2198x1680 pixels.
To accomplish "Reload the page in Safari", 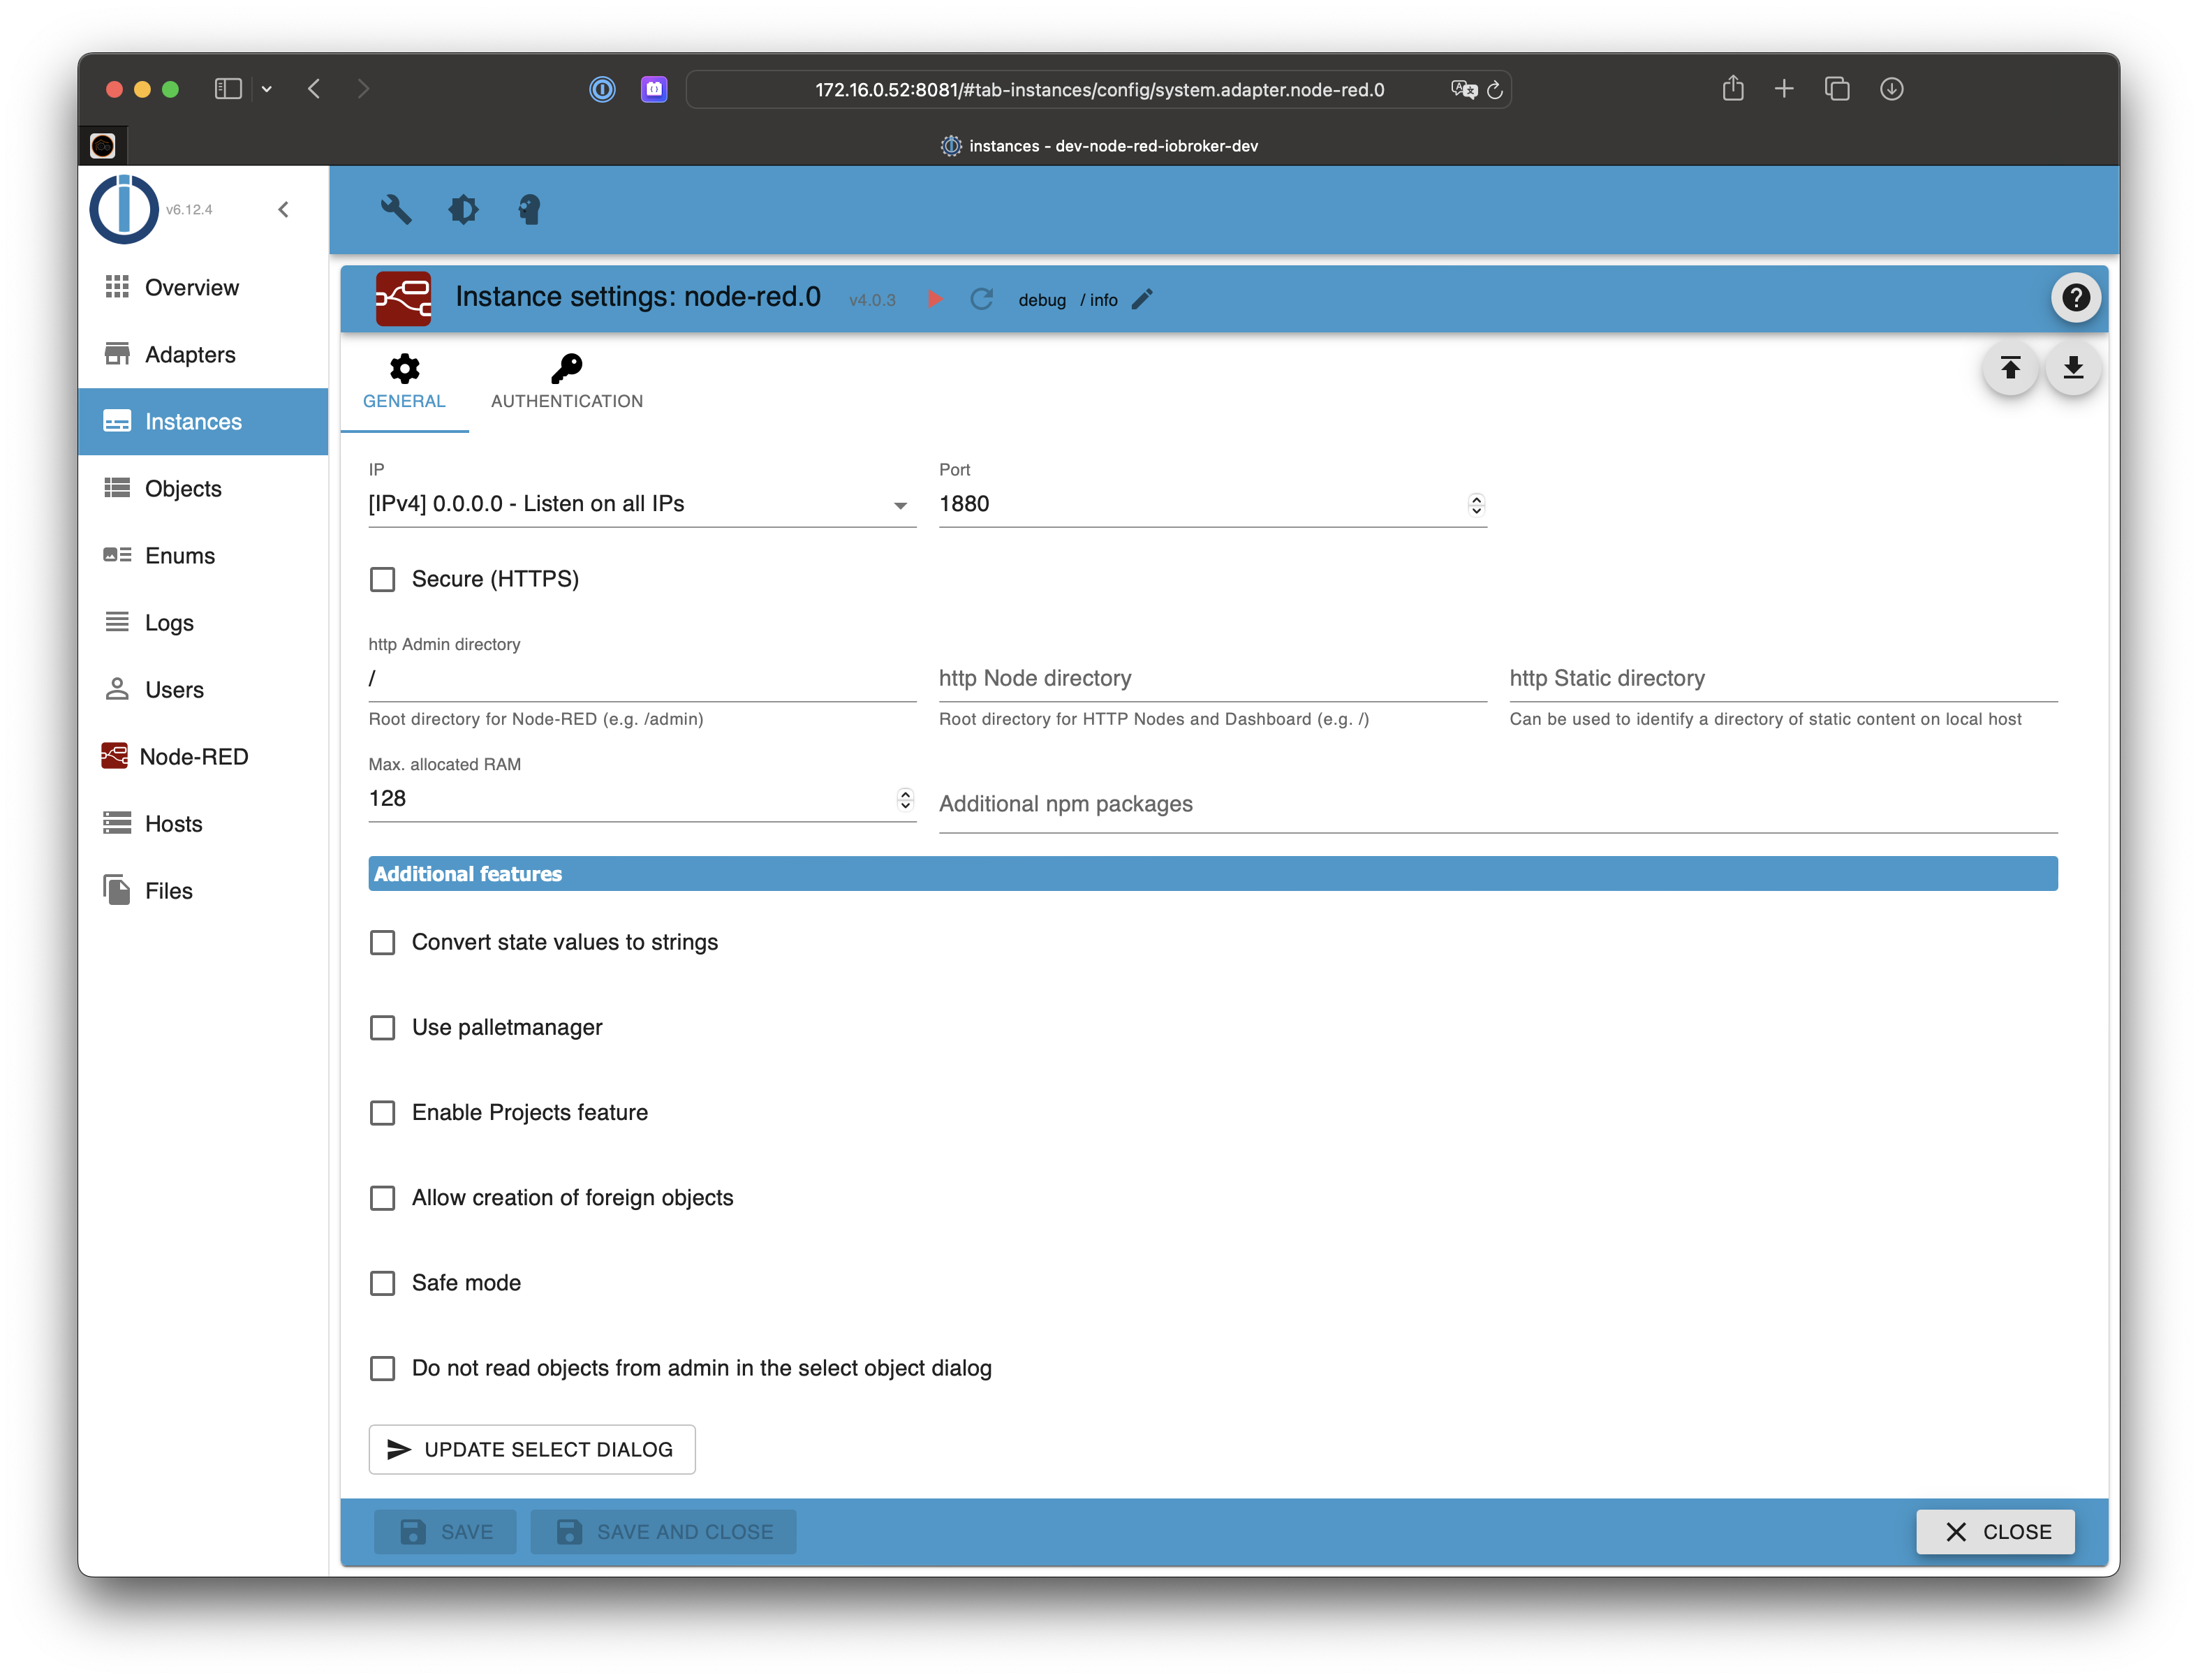I will (1495, 90).
